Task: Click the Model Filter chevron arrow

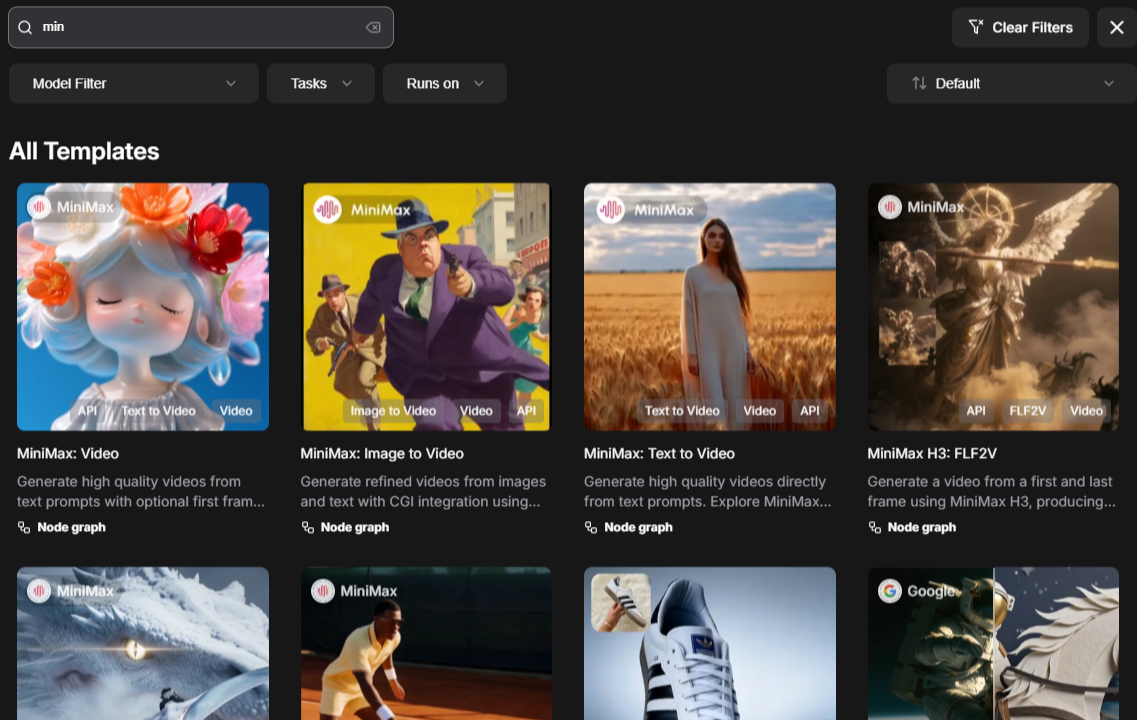Action: (231, 83)
